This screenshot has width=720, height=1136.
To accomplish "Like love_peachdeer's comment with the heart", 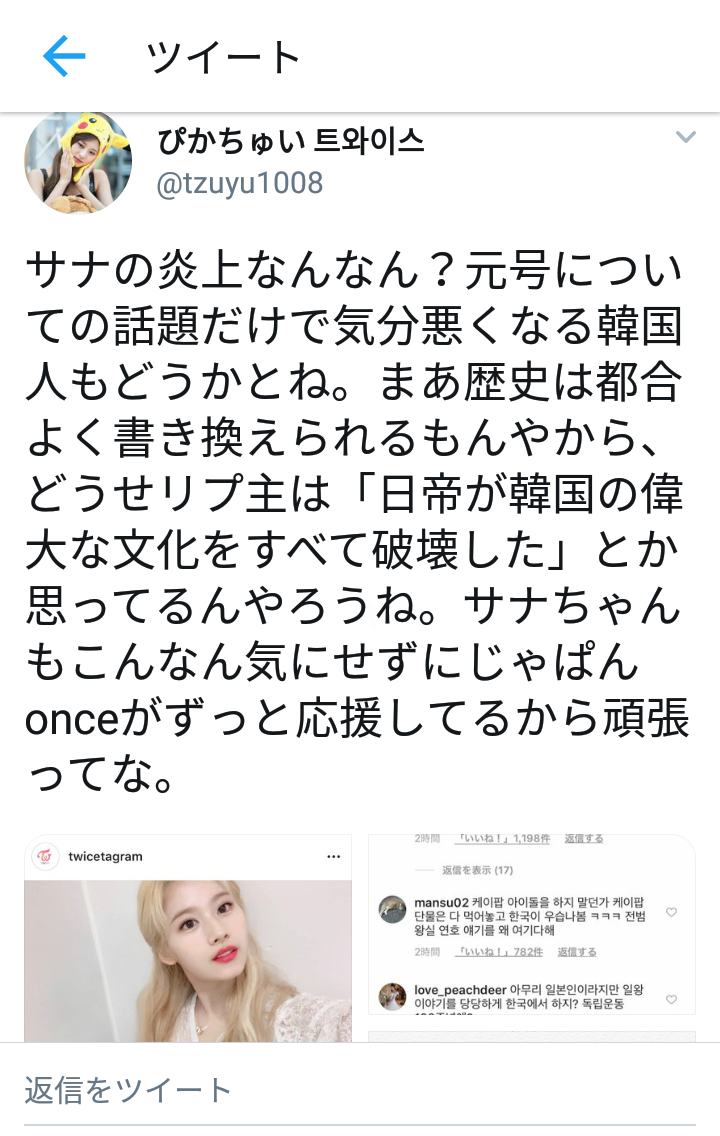I will [x=671, y=999].
